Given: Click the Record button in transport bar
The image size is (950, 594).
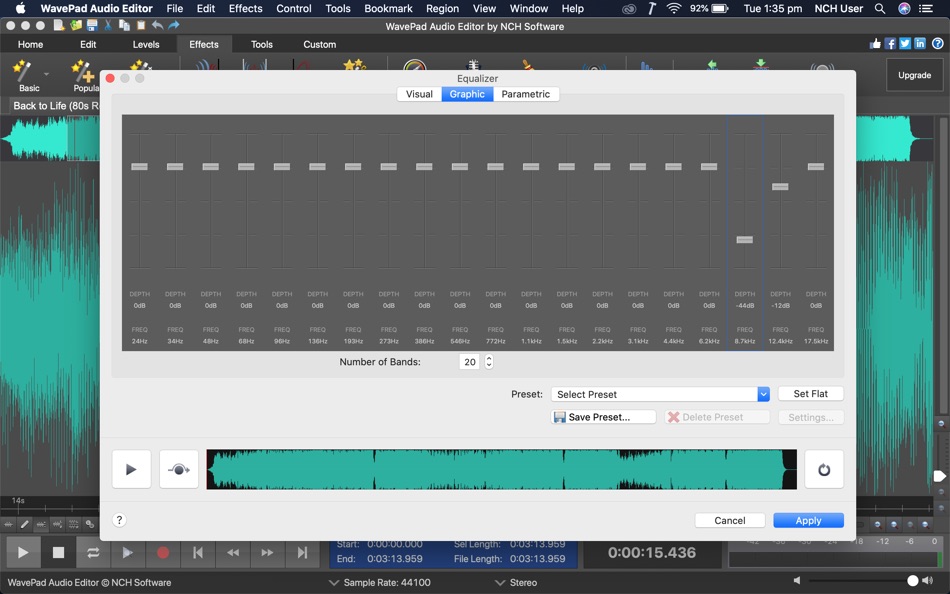Looking at the screenshot, I should (x=162, y=552).
